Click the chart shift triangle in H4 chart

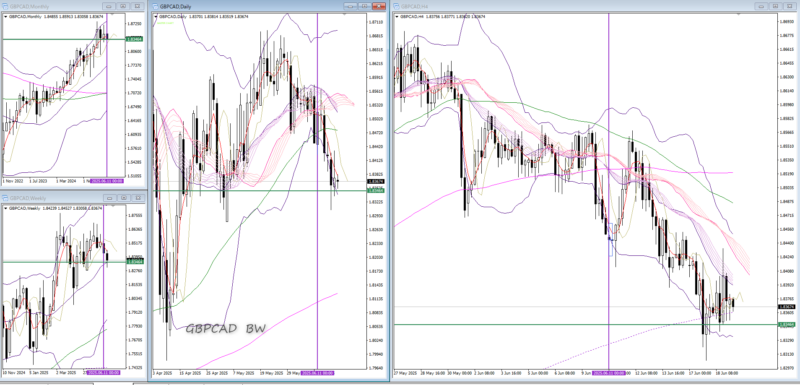(x=739, y=14)
